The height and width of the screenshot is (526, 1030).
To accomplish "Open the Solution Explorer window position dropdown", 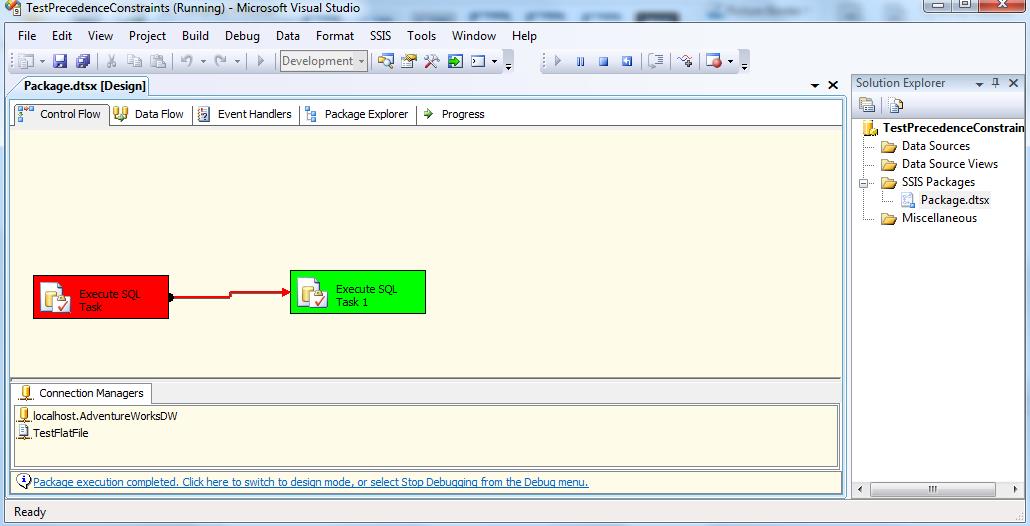I will point(977,83).
